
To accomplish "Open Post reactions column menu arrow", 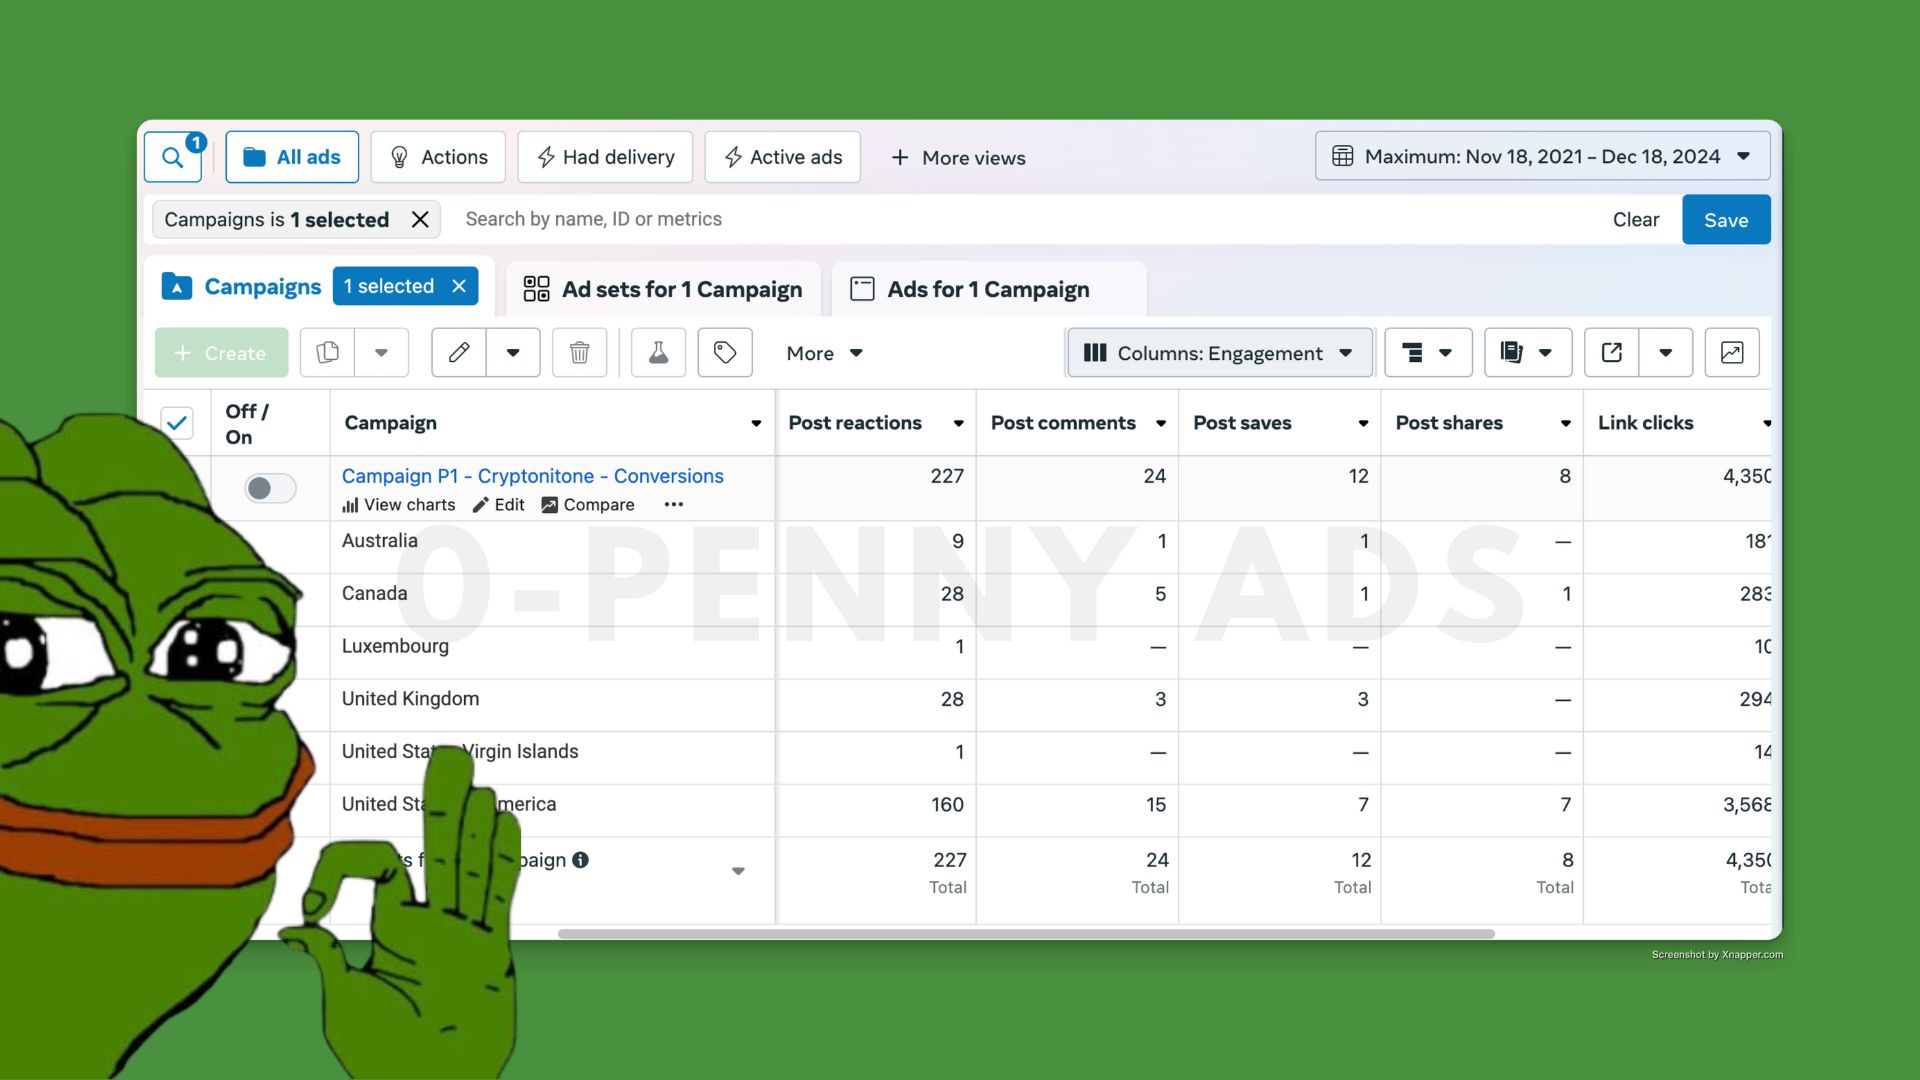I will click(x=958, y=424).
